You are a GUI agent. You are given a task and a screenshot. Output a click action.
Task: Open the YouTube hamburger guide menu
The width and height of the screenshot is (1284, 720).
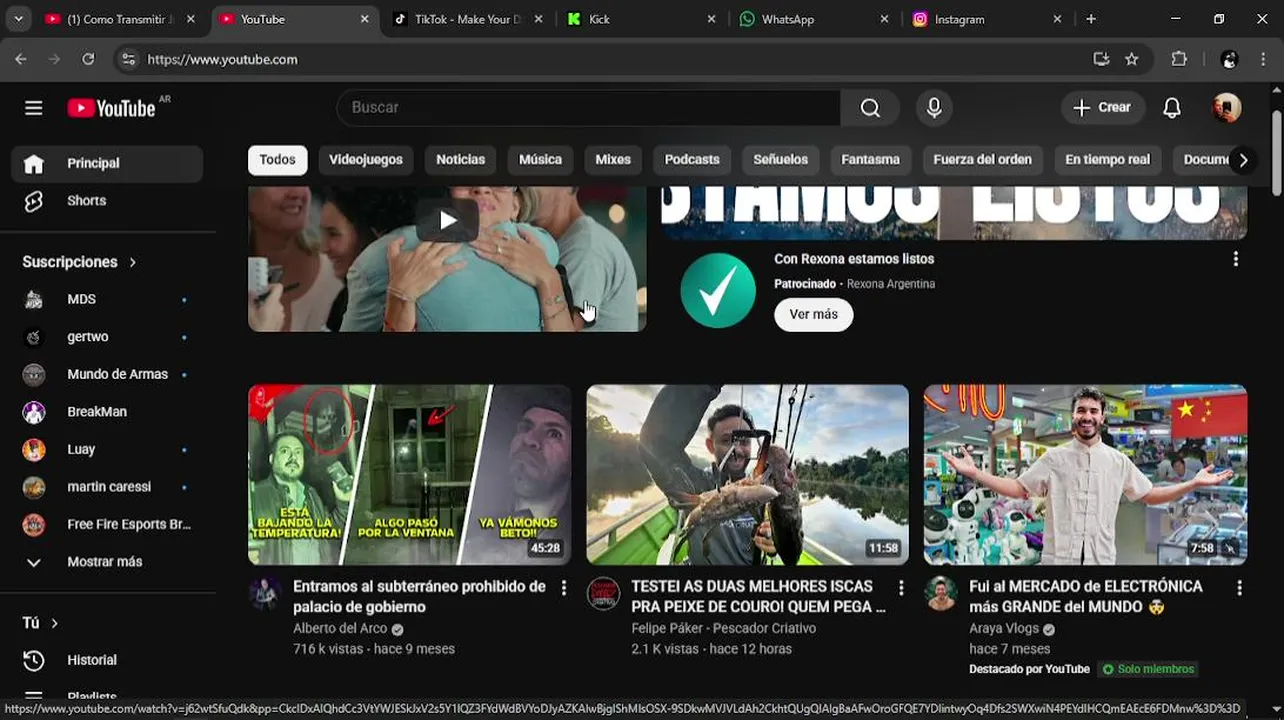pos(34,108)
